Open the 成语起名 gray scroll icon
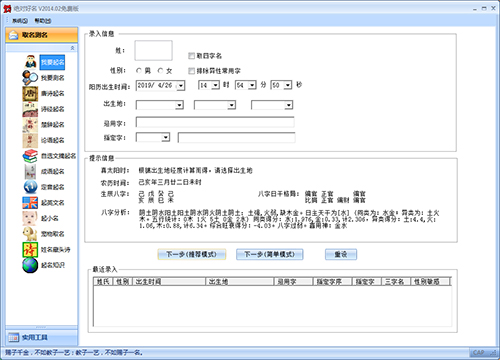The height and width of the screenshot is (360, 500). tap(30, 171)
